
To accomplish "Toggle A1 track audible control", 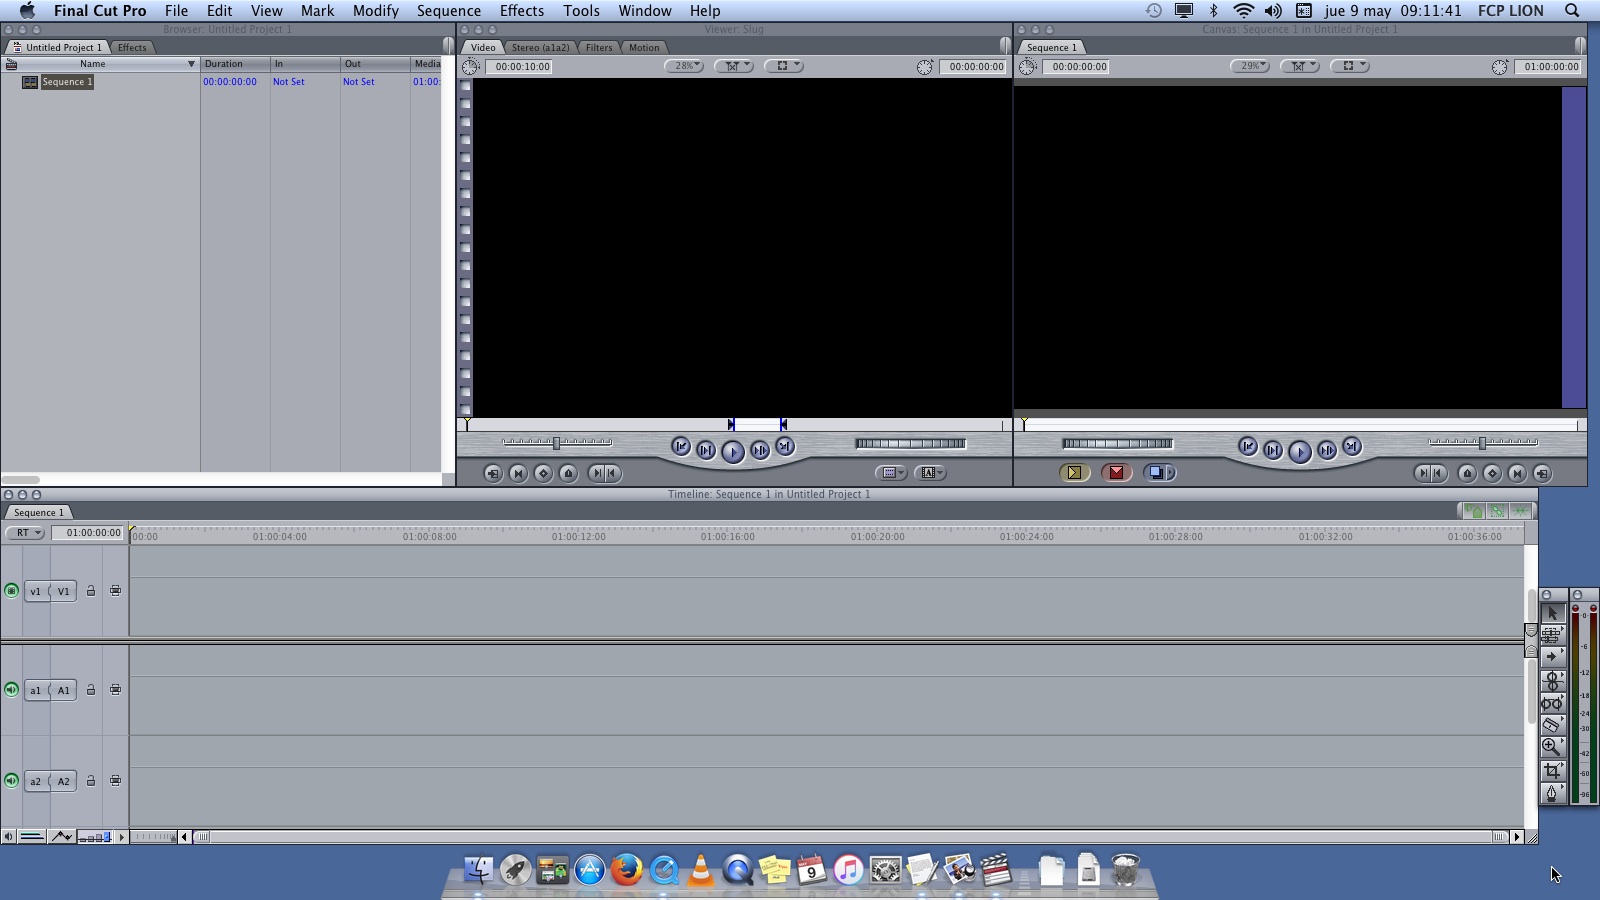I will pos(11,690).
